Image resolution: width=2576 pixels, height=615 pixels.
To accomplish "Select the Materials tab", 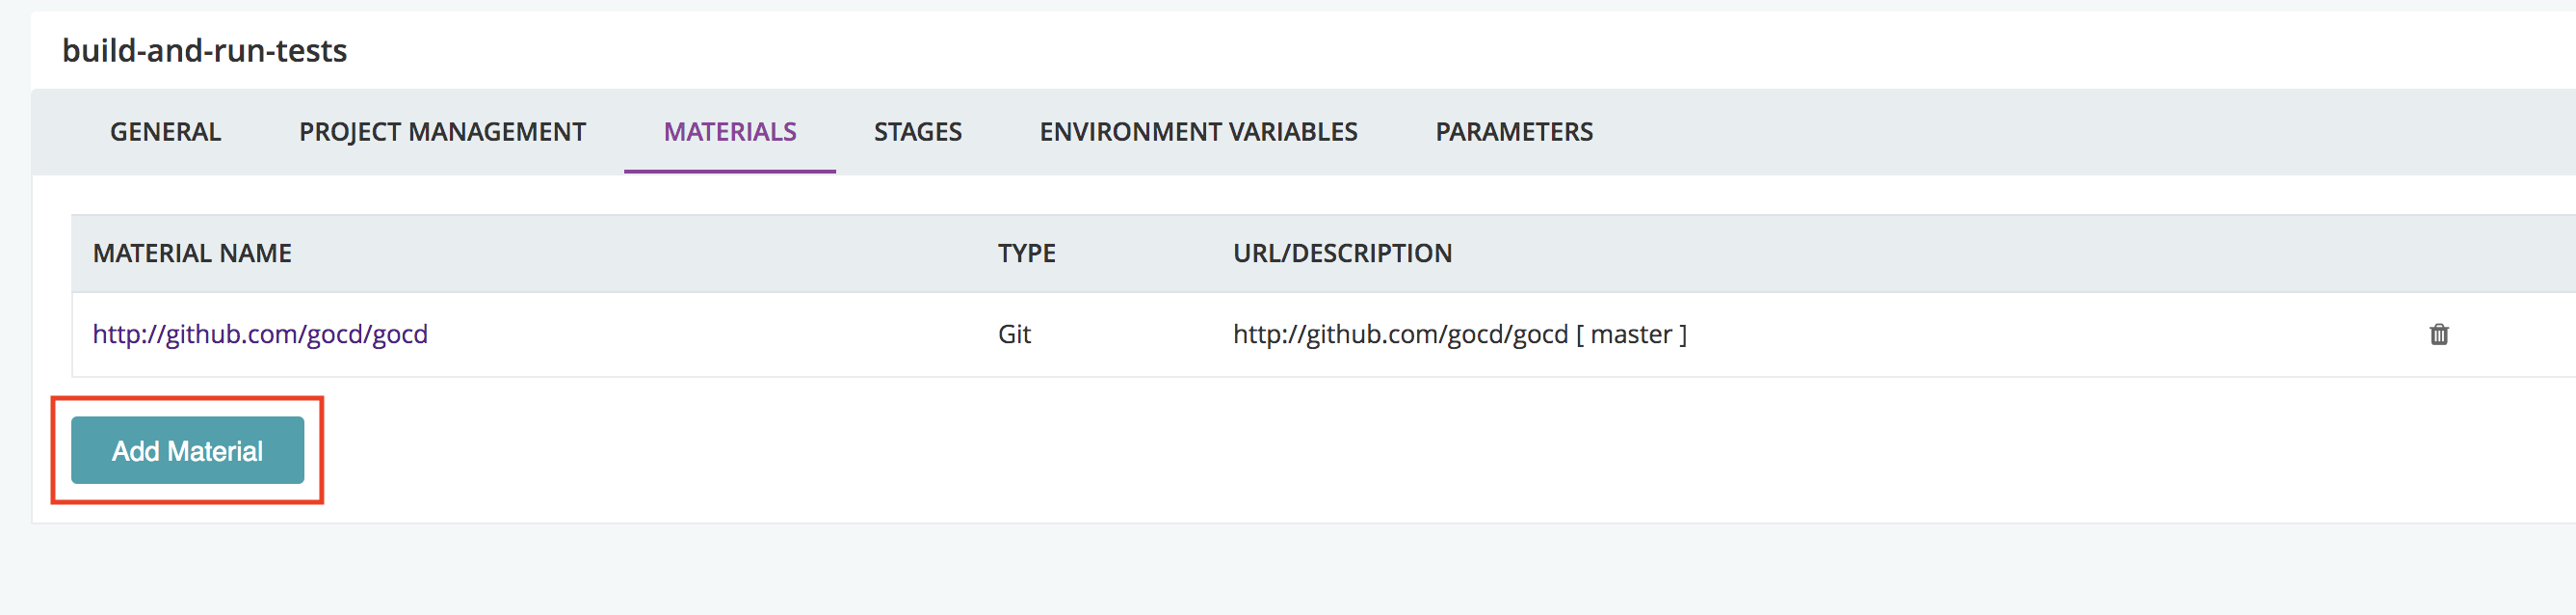I will click(x=730, y=132).
